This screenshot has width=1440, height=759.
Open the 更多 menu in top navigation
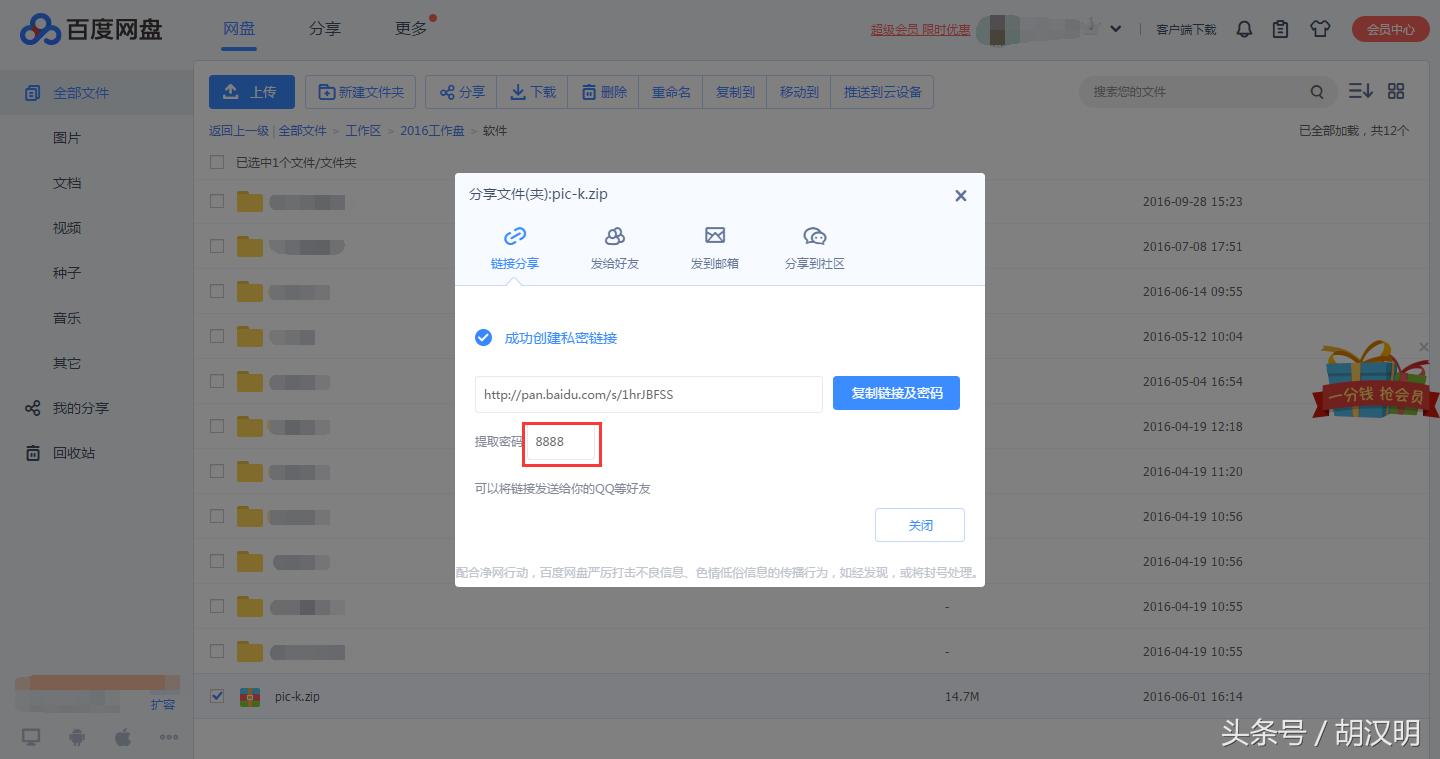coord(409,29)
